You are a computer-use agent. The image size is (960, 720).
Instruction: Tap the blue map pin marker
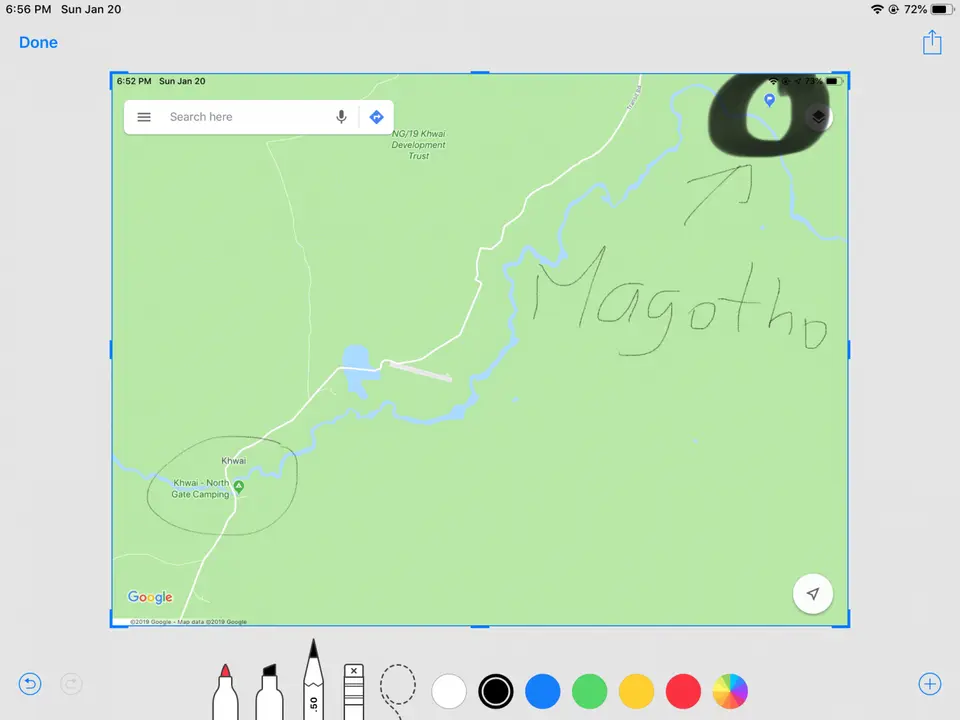click(770, 100)
